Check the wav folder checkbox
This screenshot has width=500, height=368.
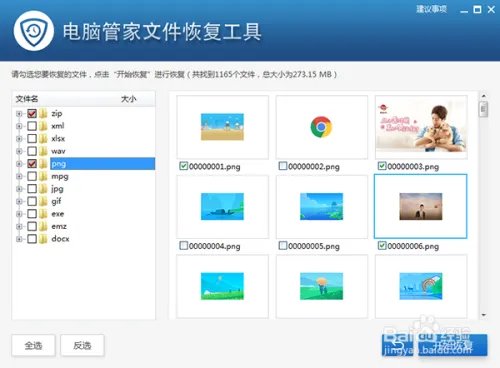[x=32, y=151]
